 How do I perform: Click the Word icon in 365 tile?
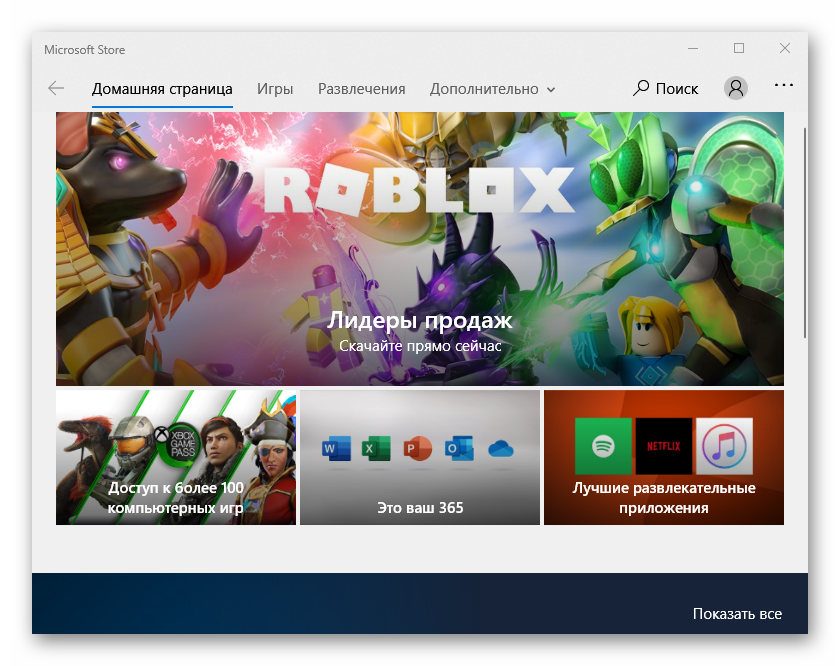point(332,449)
